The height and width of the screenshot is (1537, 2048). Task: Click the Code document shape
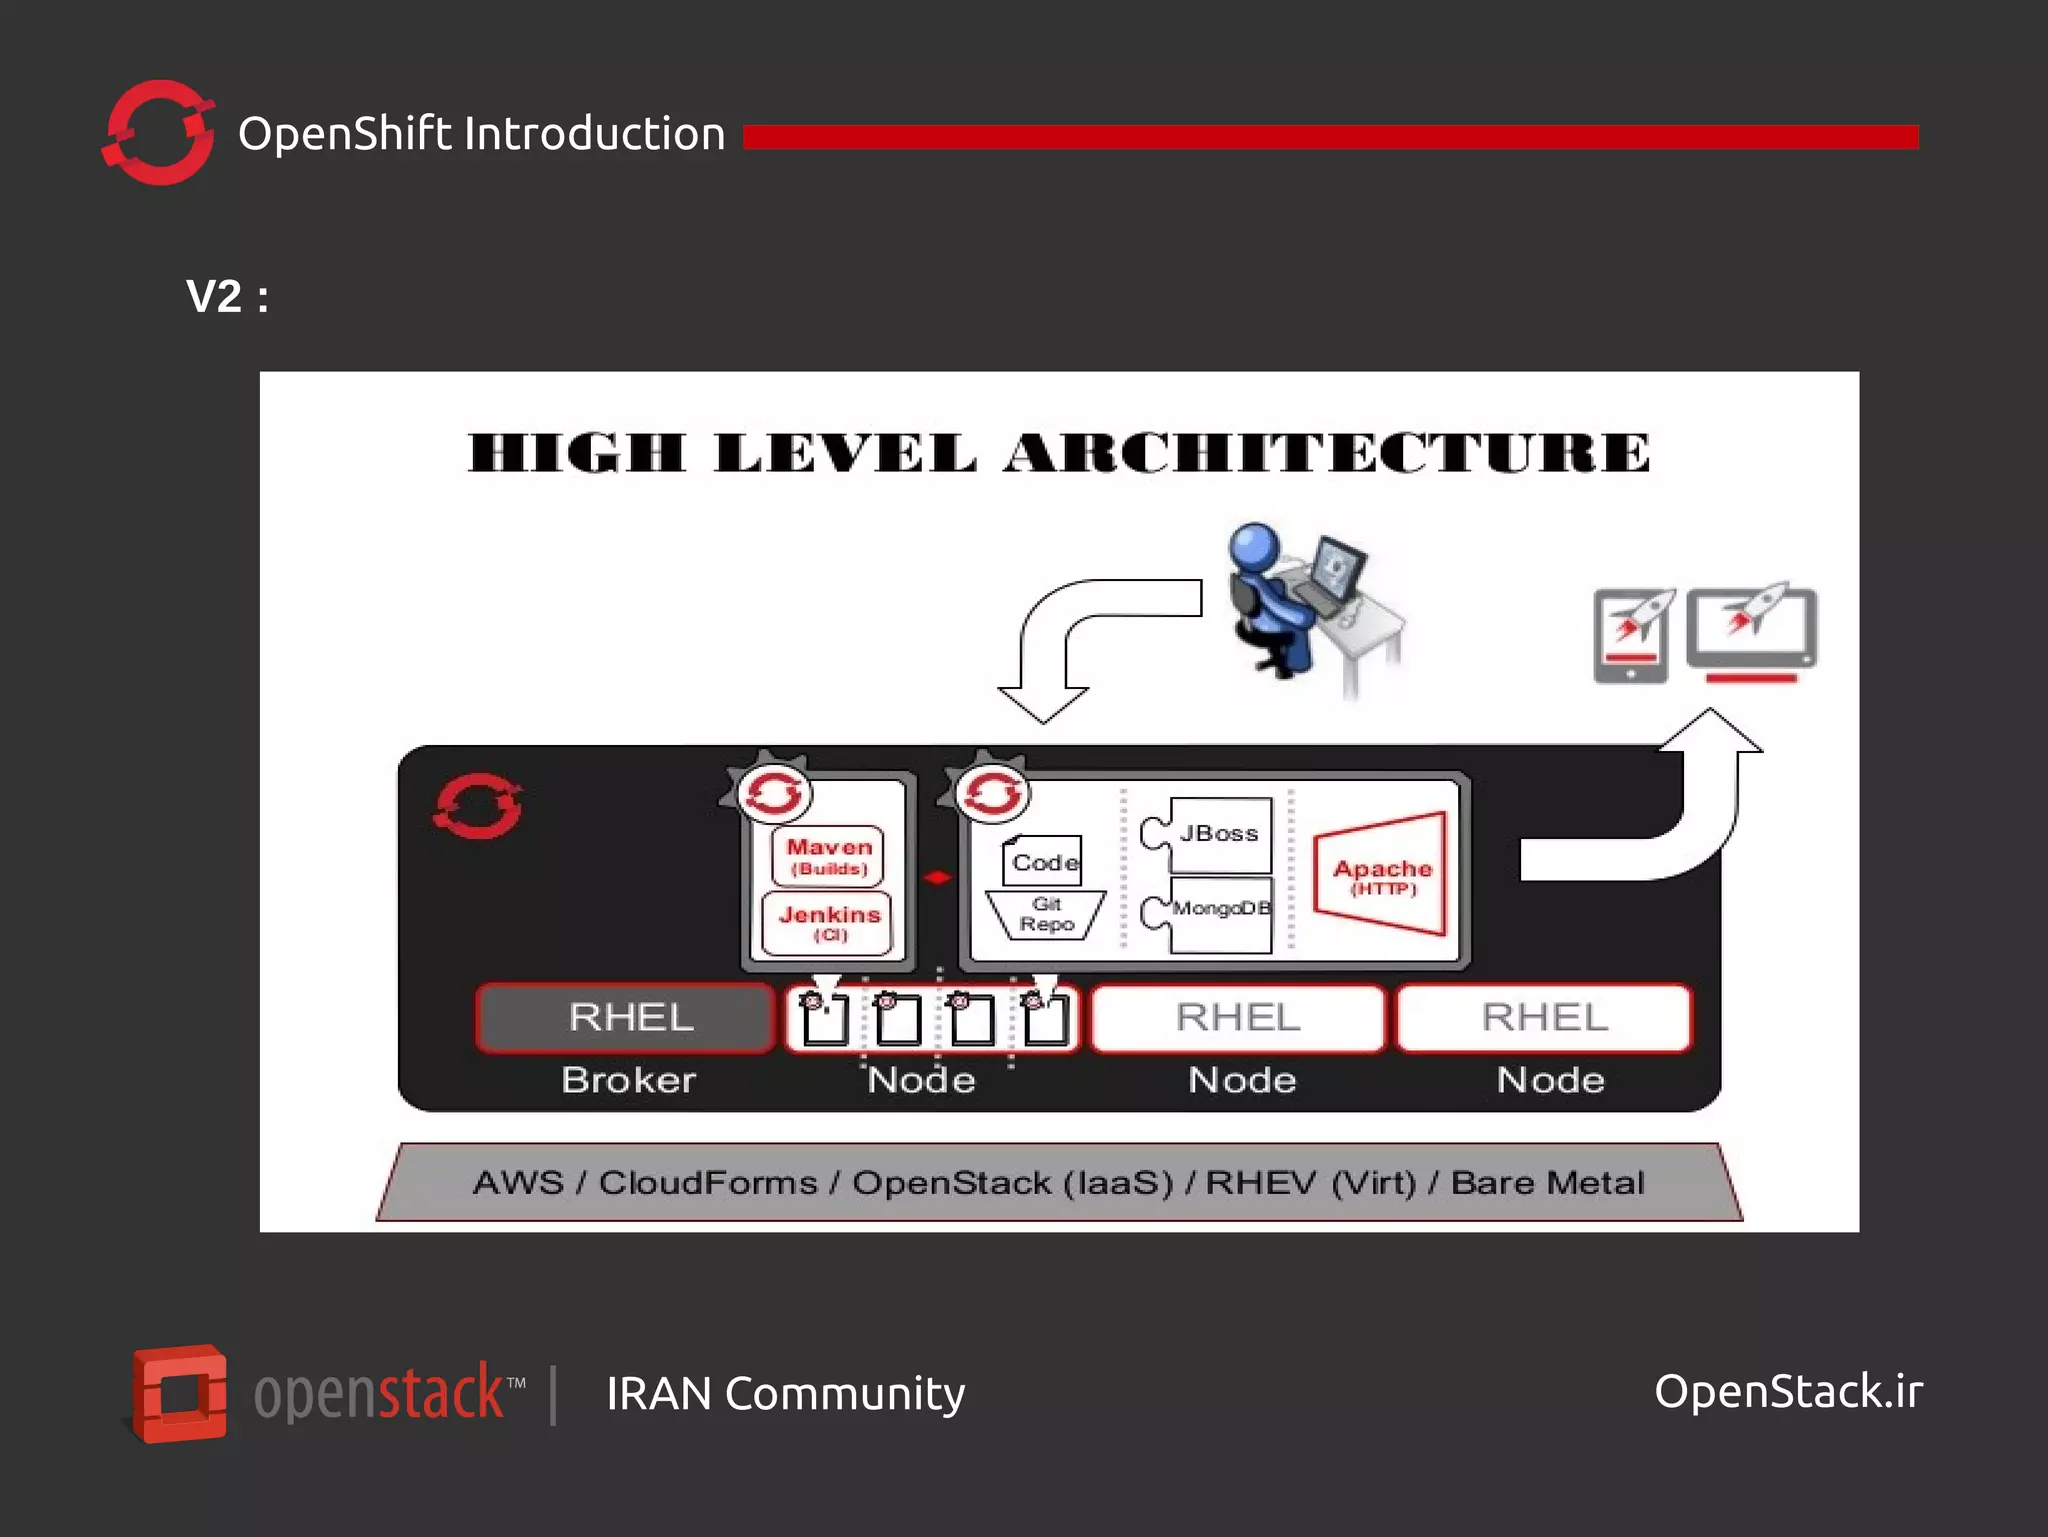(1043, 861)
